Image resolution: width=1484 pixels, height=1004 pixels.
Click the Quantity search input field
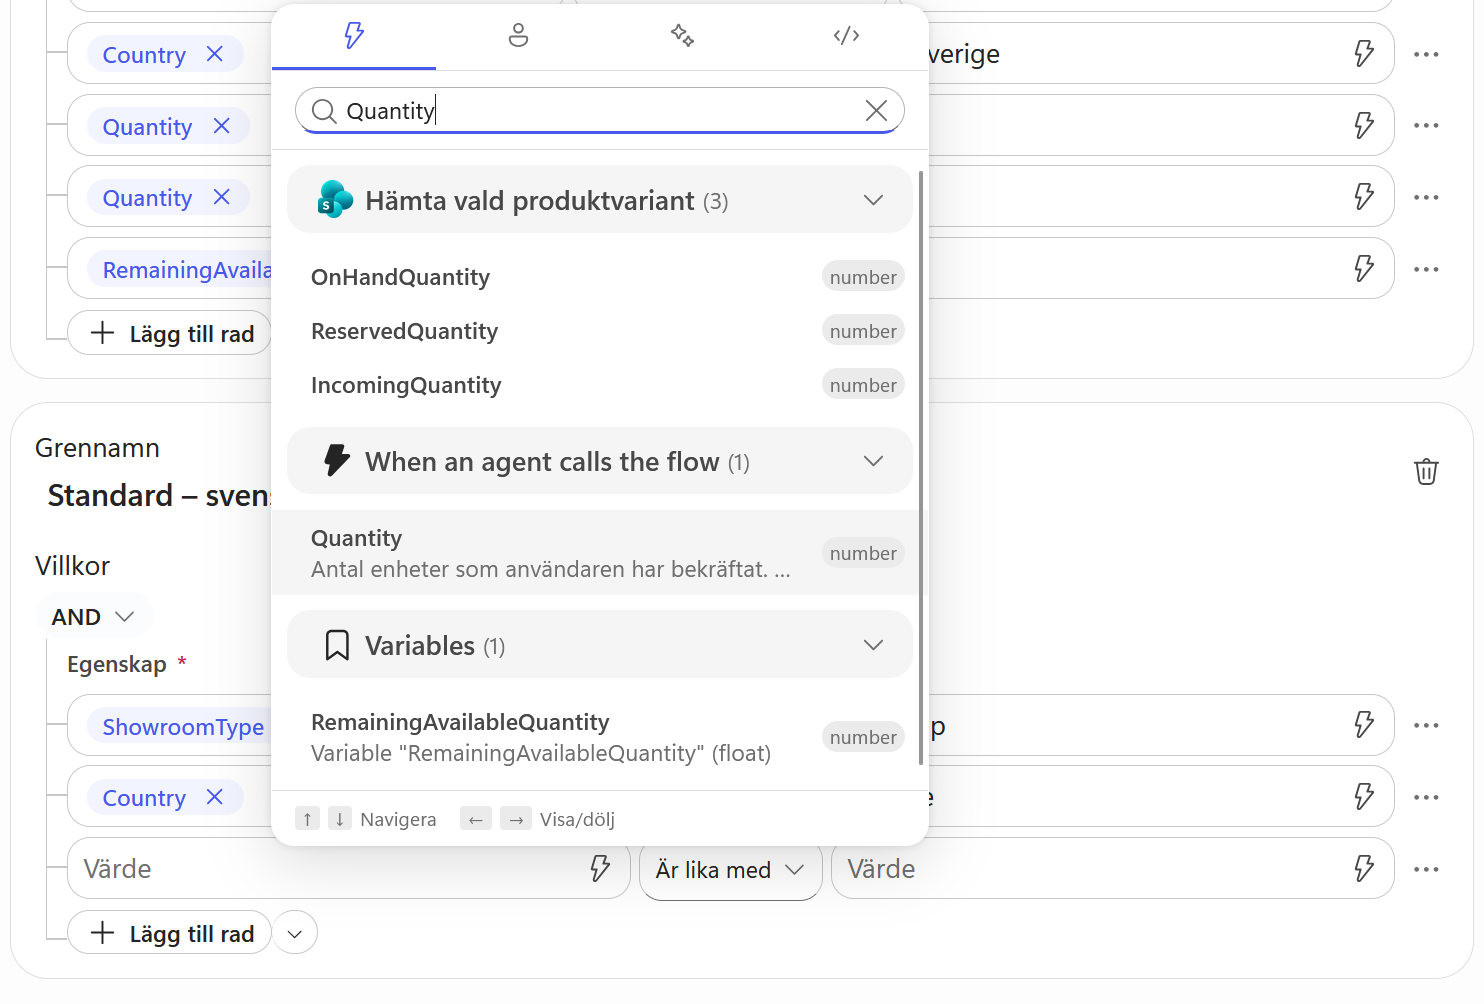click(x=600, y=111)
